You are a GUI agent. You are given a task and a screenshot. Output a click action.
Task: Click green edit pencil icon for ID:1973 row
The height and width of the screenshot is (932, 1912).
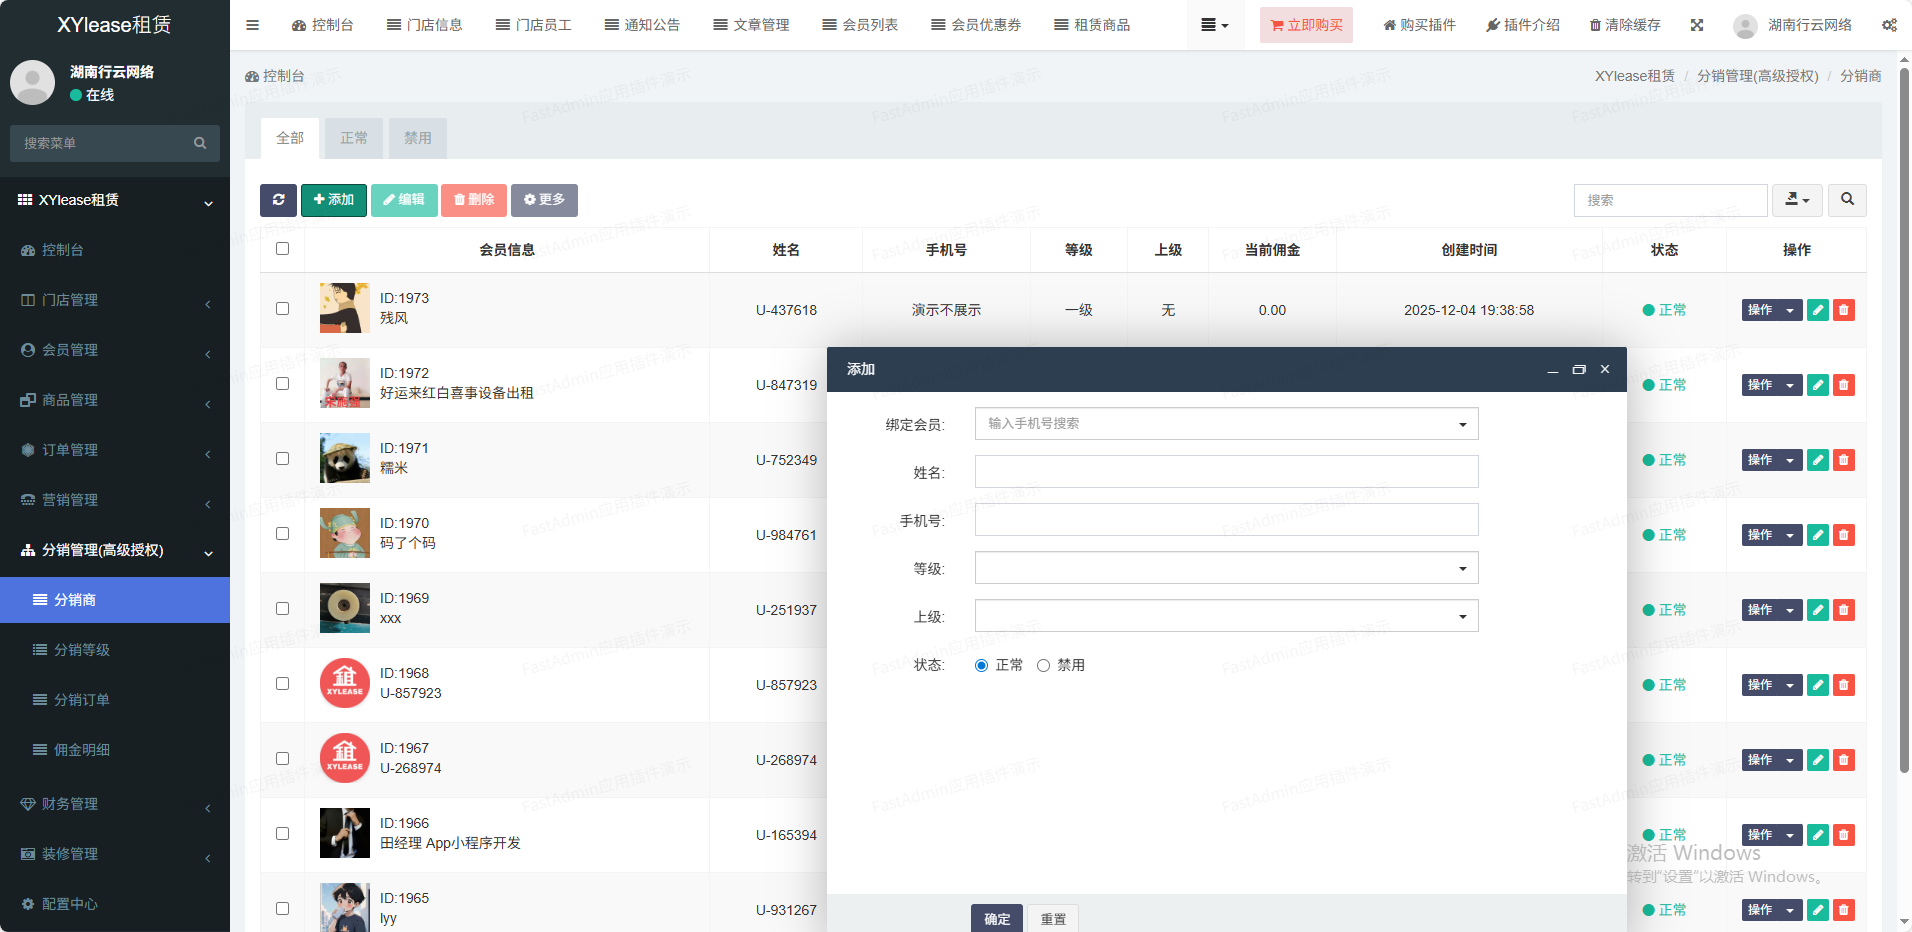[x=1817, y=310]
